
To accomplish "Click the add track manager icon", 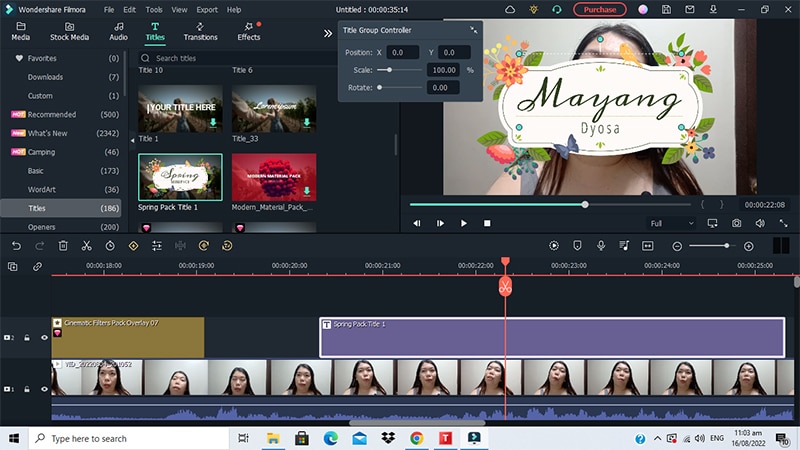I will (x=13, y=266).
